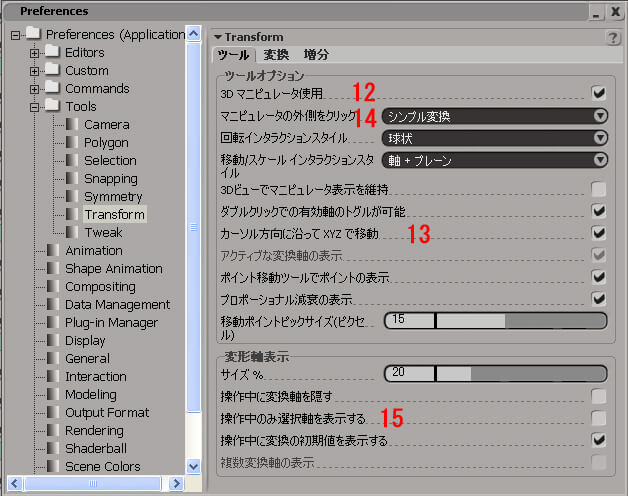The image size is (628, 496).
Task: Open the Camera preferences page
Action: click(107, 125)
